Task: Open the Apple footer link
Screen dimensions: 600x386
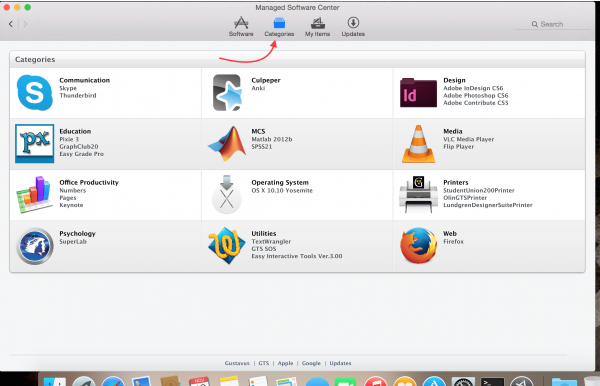Action: tap(285, 363)
